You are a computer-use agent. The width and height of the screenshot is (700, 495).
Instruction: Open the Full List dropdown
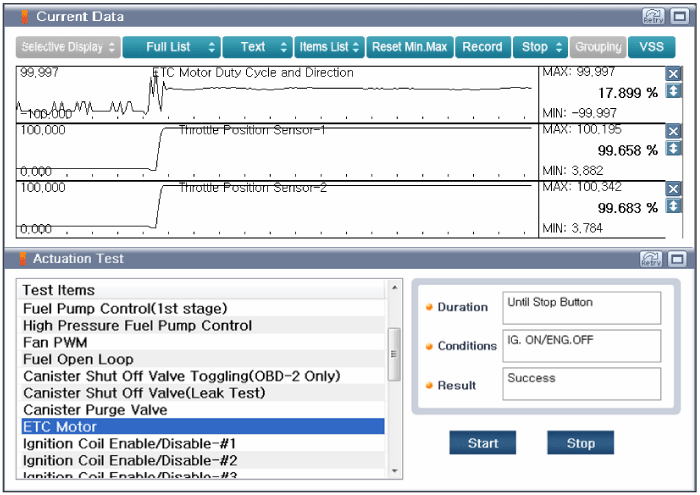point(171,47)
